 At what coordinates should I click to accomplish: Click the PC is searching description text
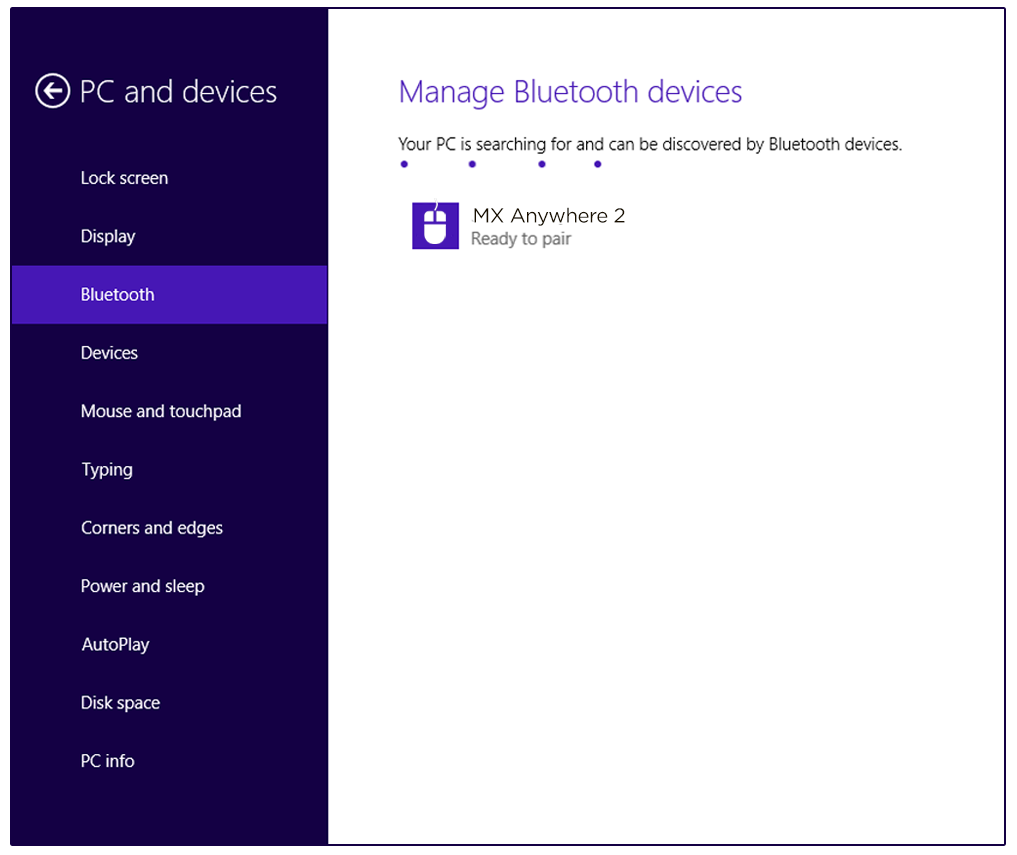tap(650, 144)
